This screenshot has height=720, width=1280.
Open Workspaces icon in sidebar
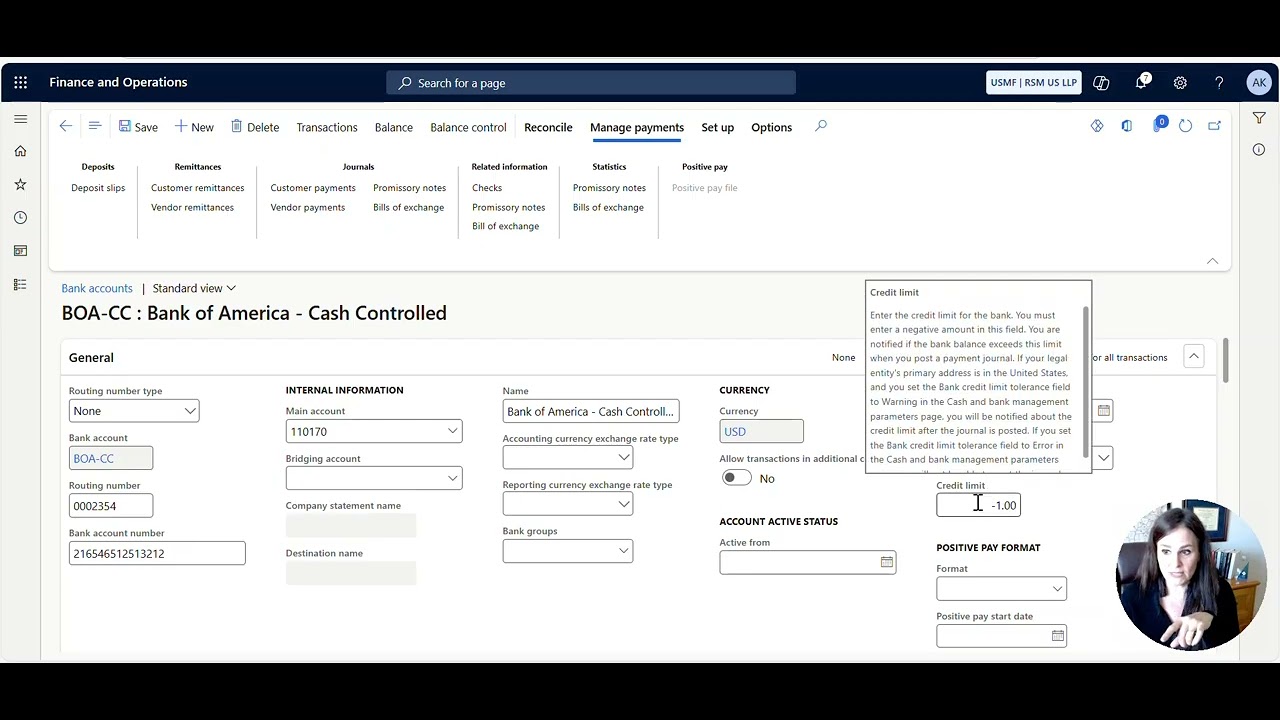20,251
